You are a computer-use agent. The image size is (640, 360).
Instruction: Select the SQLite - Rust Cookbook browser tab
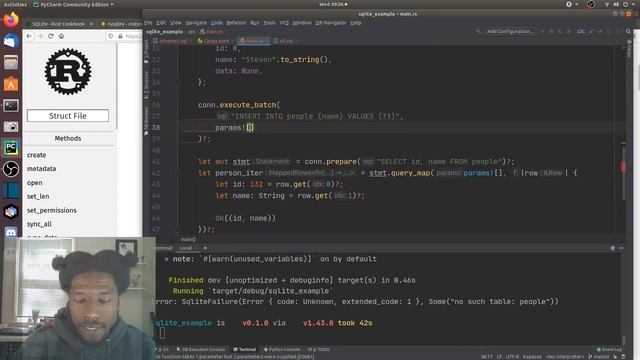click(x=59, y=24)
